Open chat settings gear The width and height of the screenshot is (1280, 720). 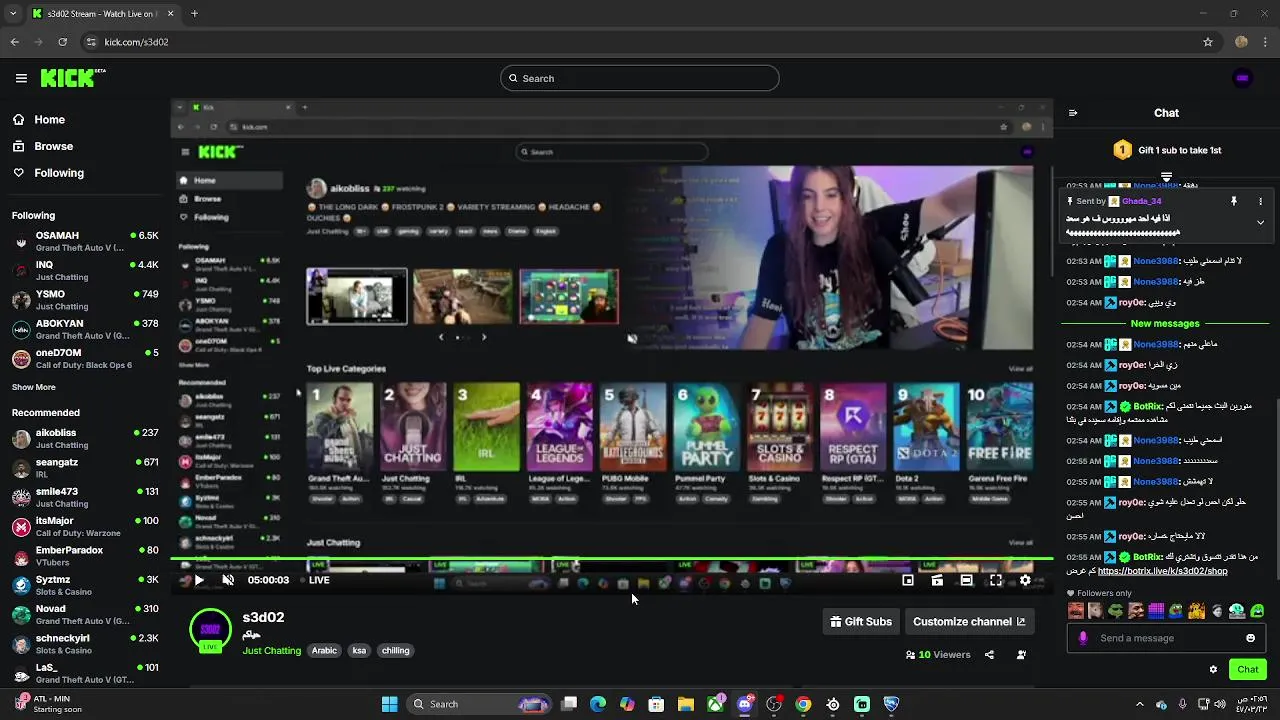pyautogui.click(x=1213, y=669)
